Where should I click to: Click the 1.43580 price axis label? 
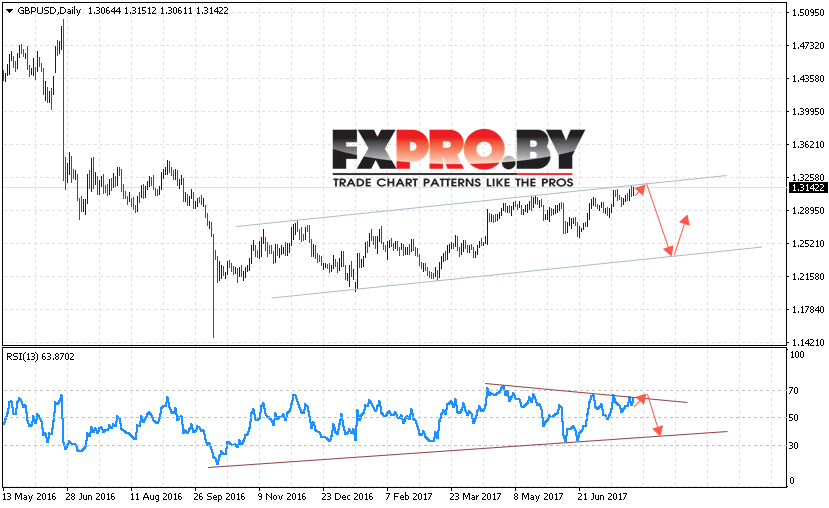point(808,79)
